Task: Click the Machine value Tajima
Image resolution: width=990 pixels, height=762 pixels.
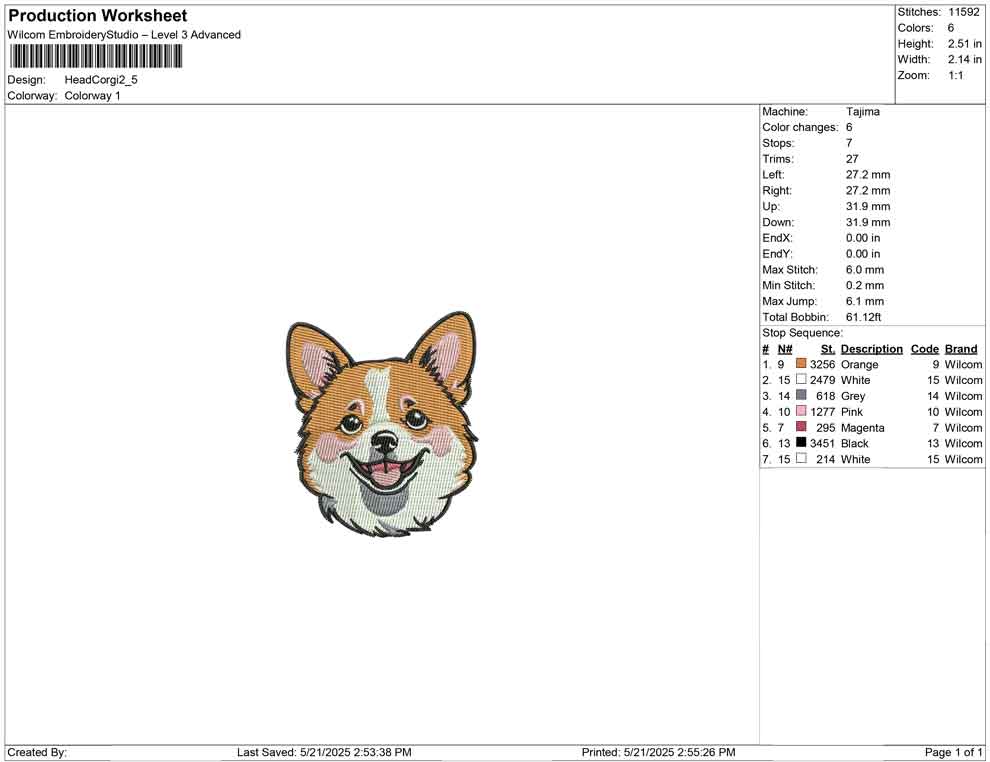Action: (862, 112)
